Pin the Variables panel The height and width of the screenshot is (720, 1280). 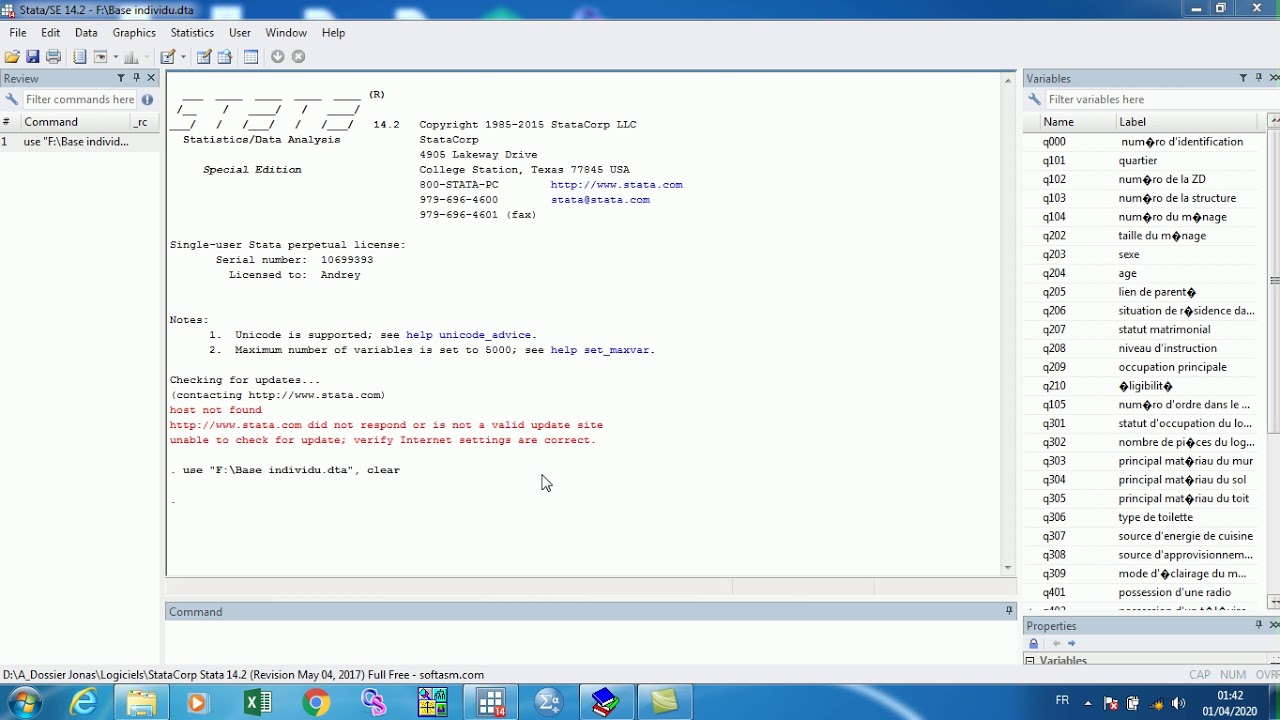(1259, 78)
